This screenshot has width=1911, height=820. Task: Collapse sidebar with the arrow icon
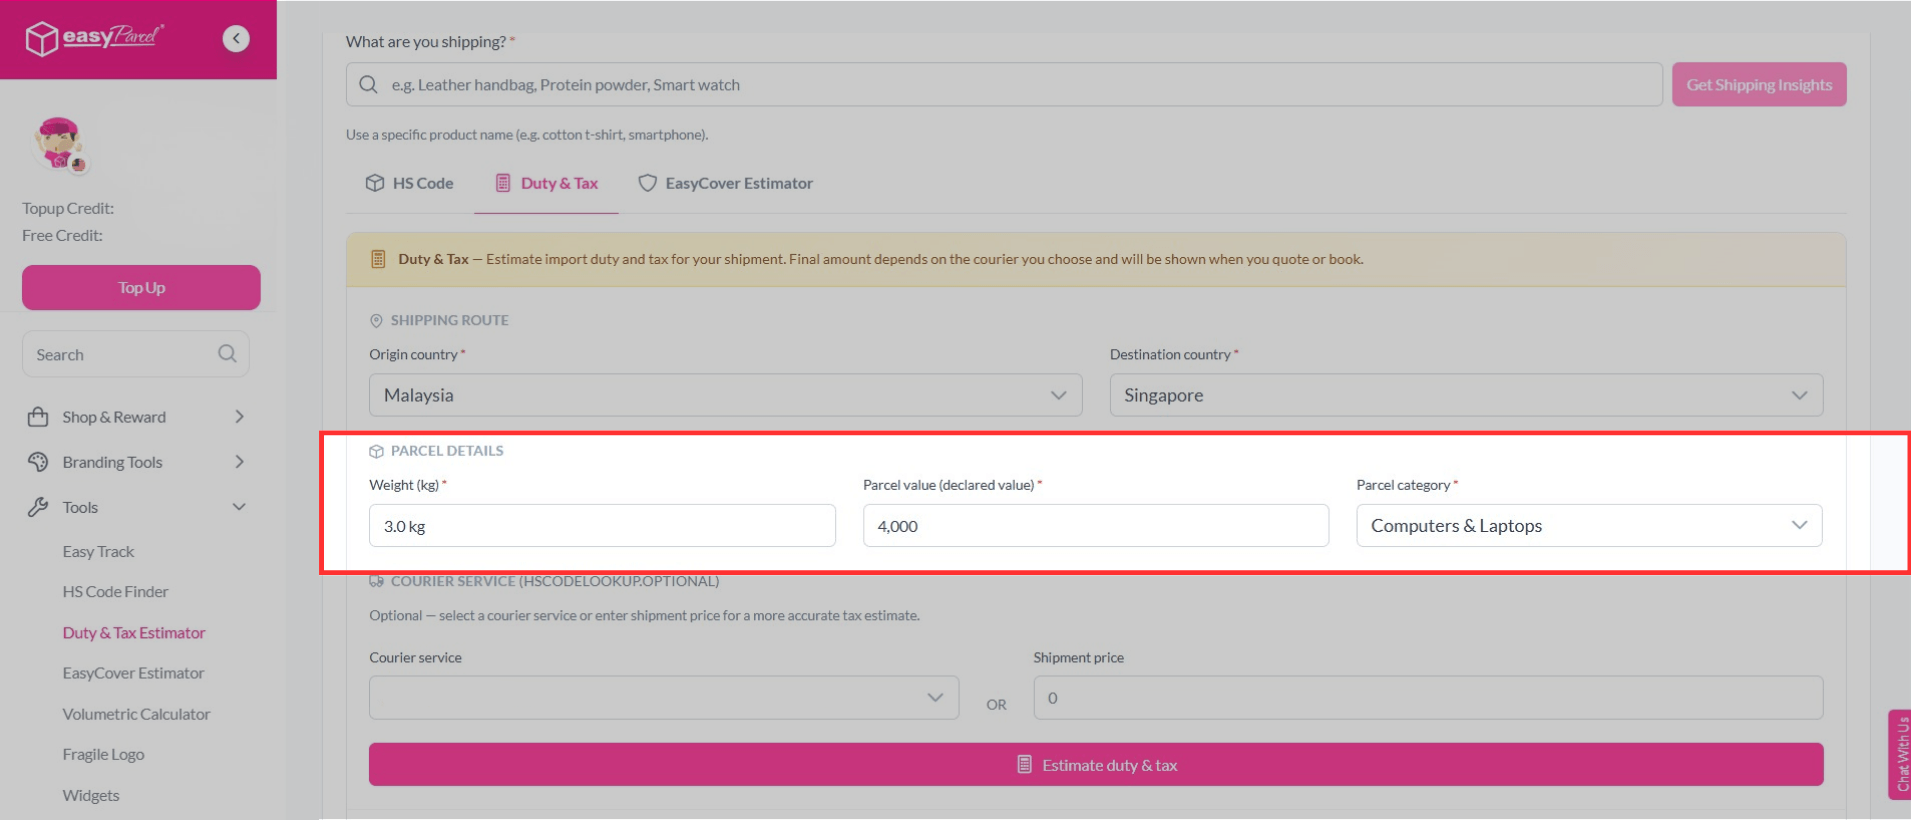pos(236,39)
